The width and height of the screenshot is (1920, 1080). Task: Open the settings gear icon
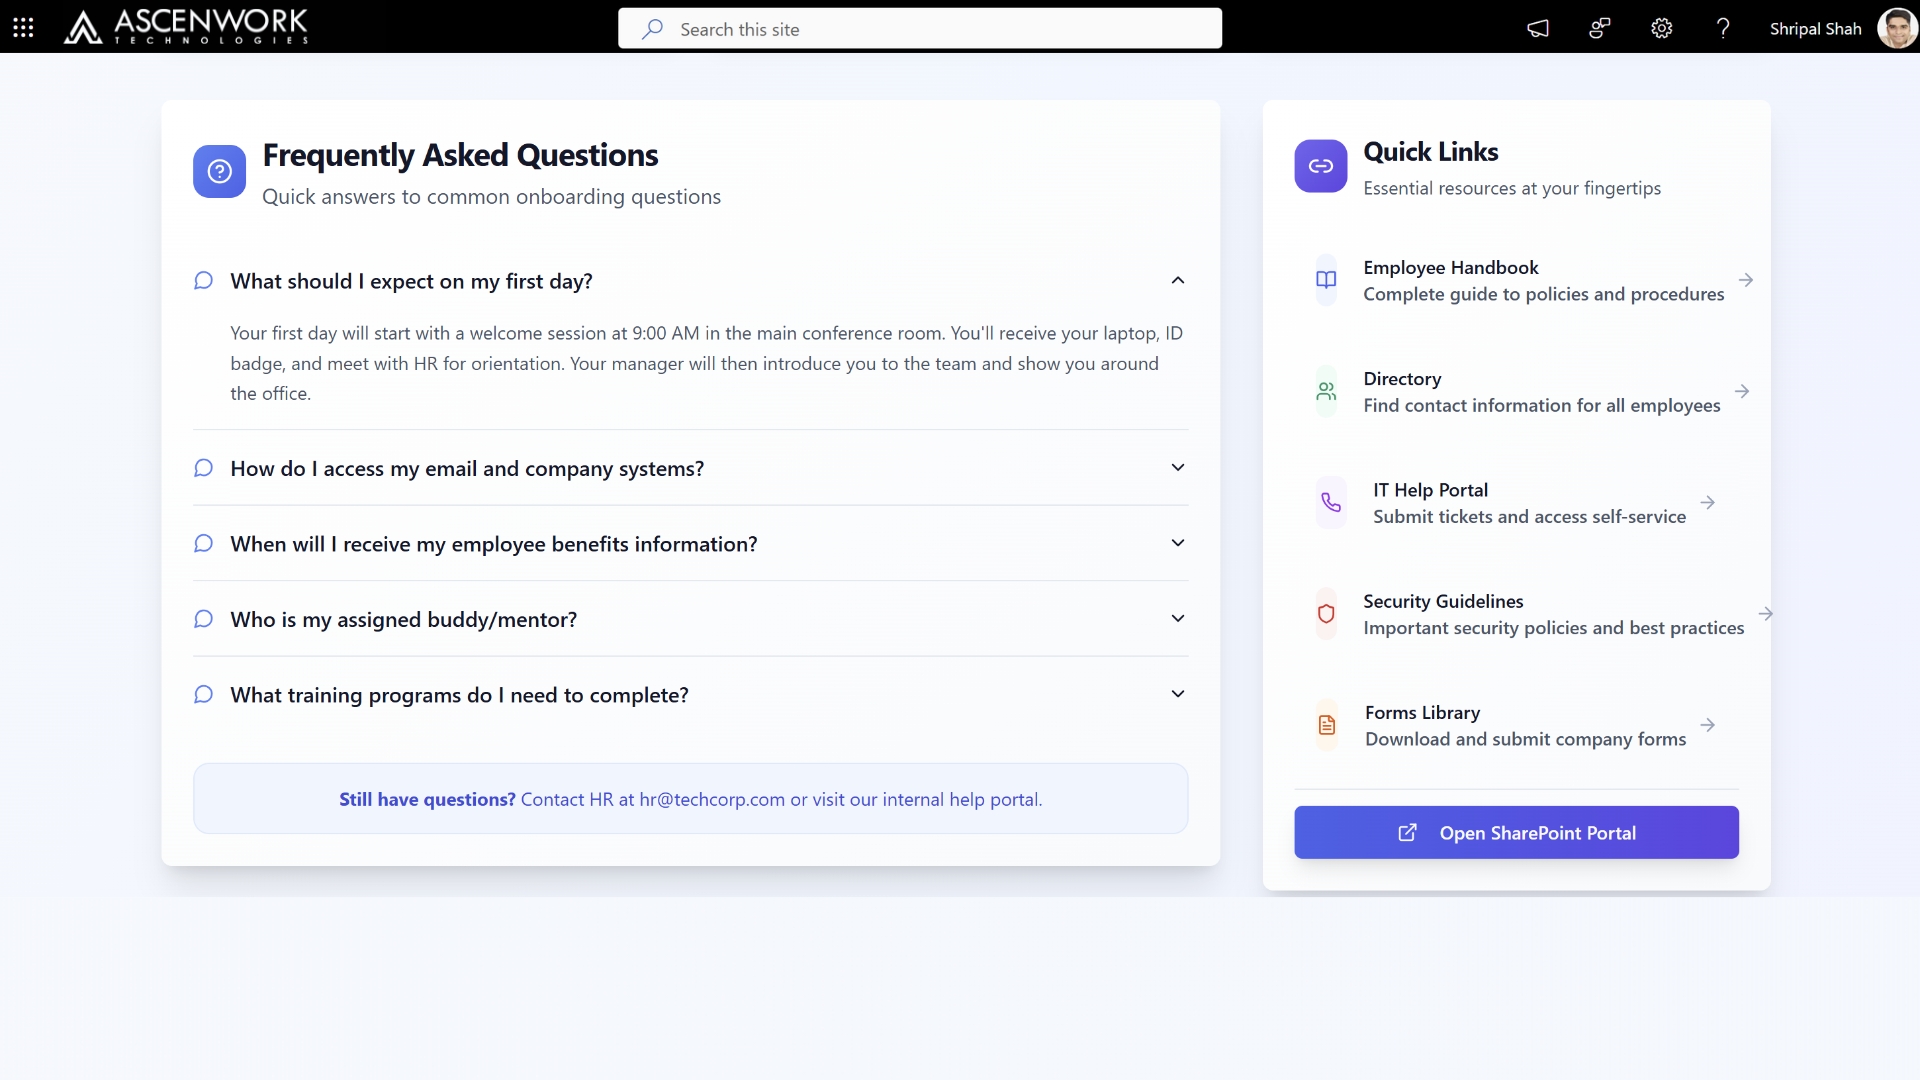1661,28
